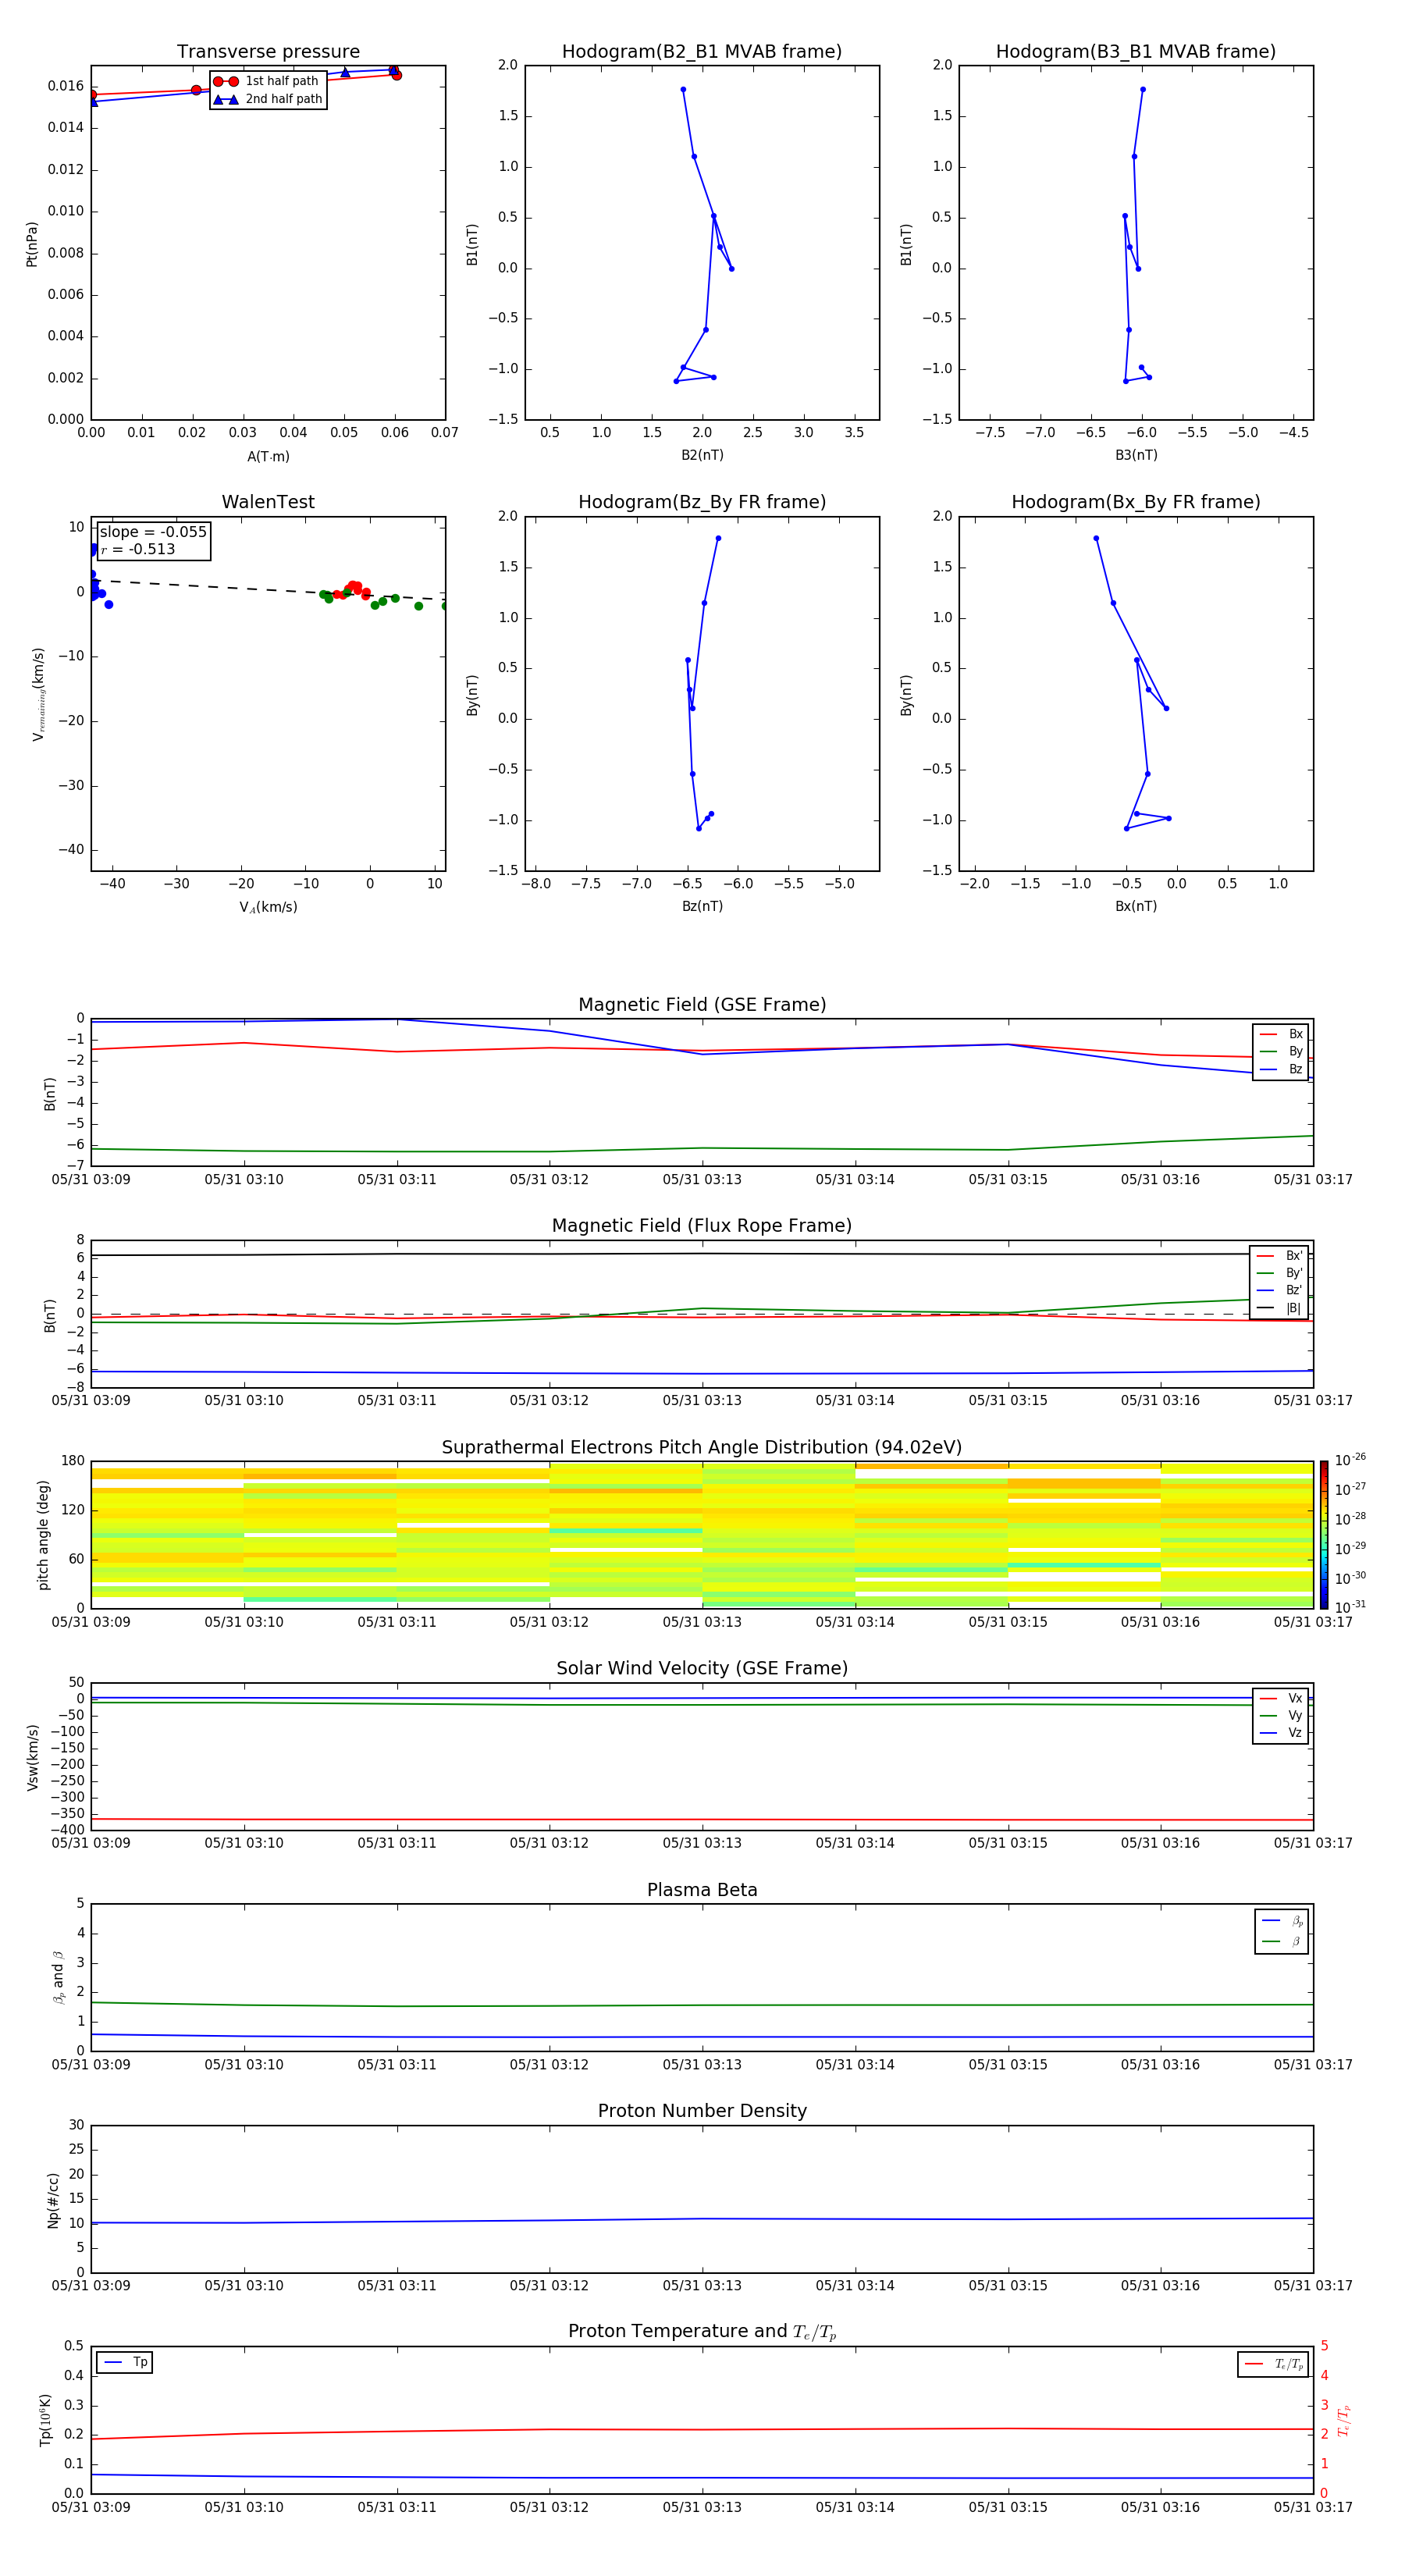This screenshot has height=2576, width=1405.
Task: Click the Proton Number Density title
Action: (x=701, y=2111)
